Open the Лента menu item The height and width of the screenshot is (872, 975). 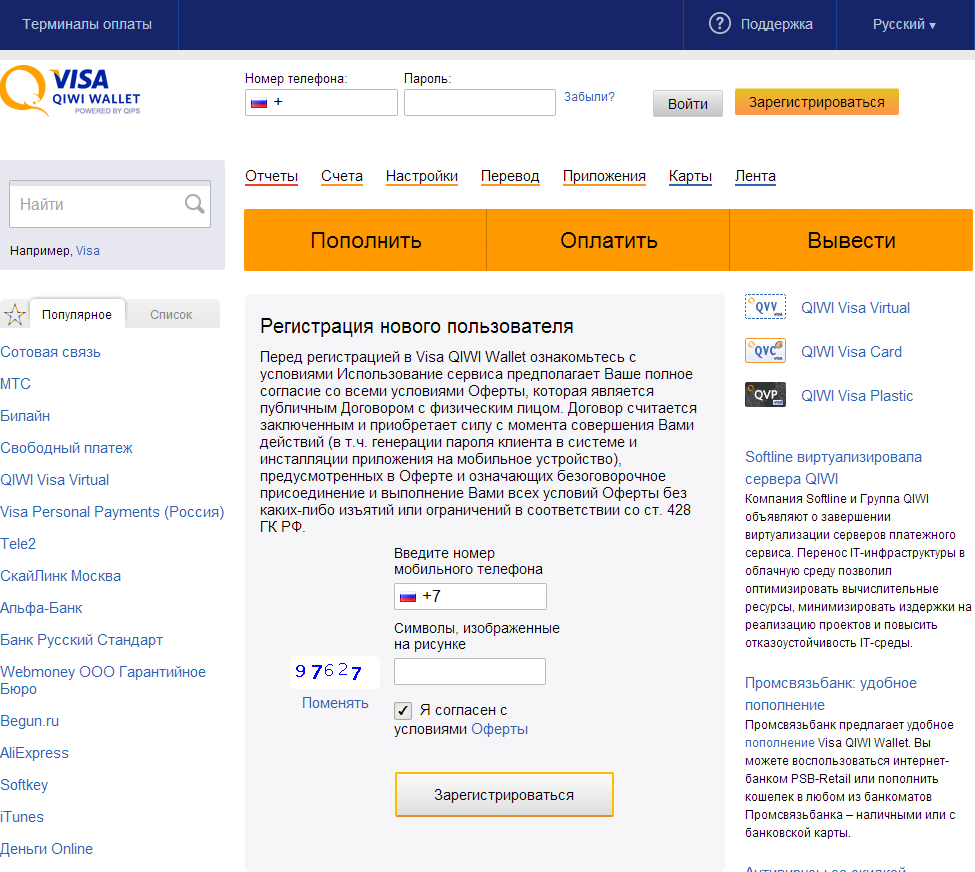click(755, 176)
